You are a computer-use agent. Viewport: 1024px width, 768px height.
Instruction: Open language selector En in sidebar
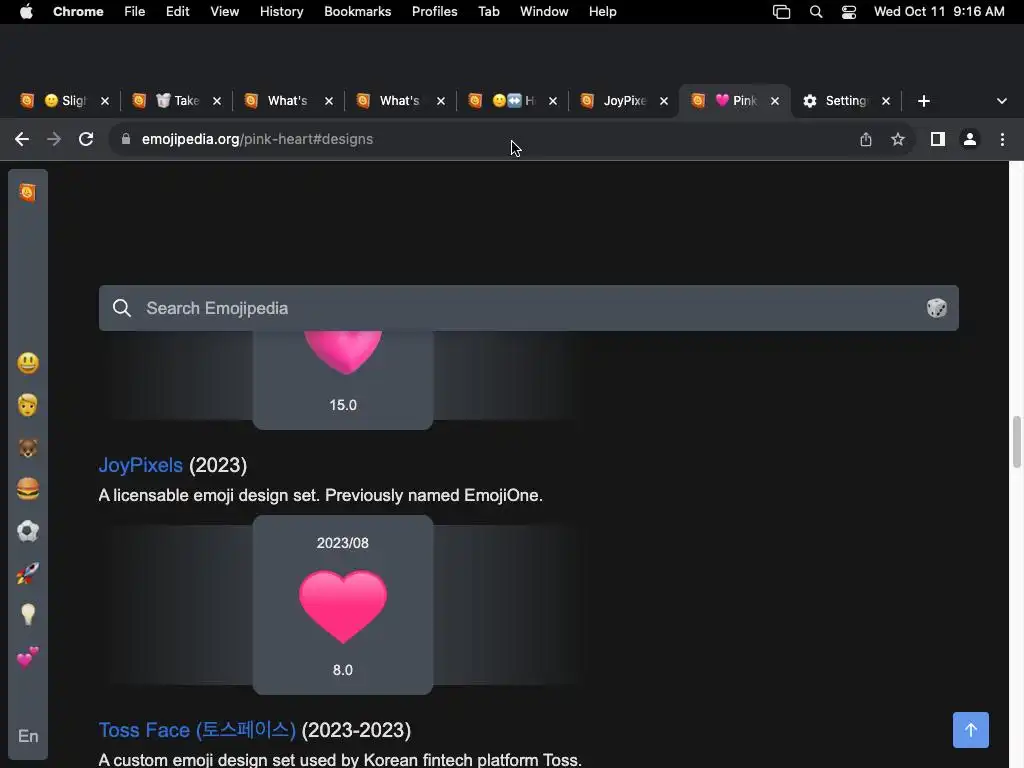click(x=27, y=736)
